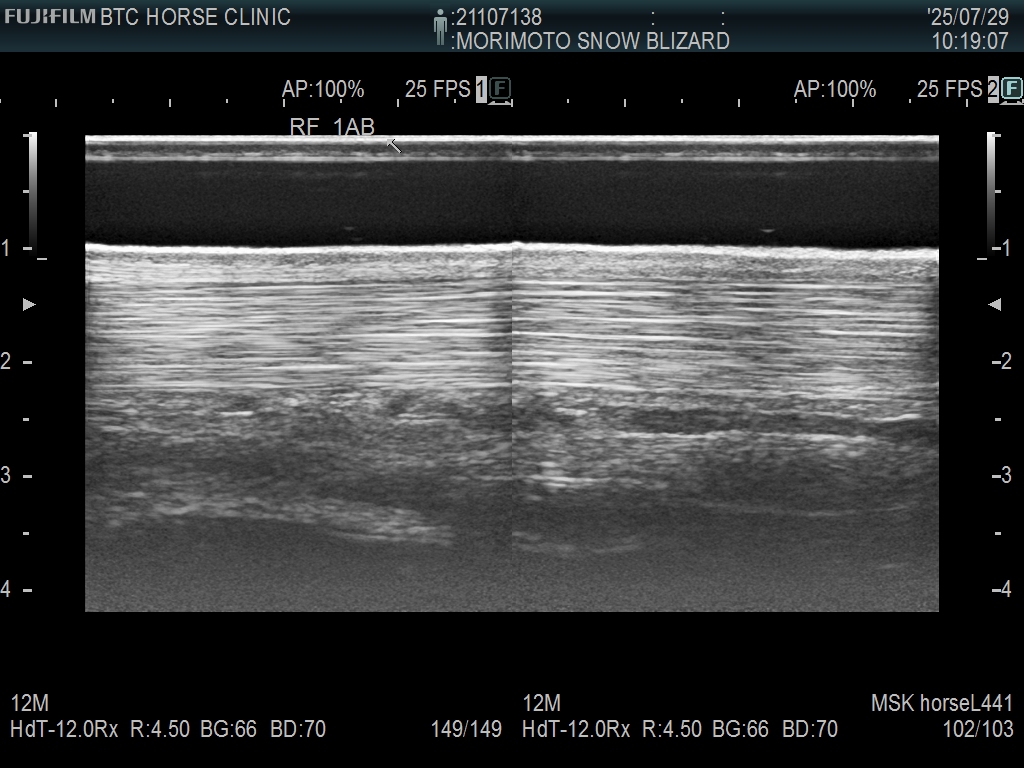
Task: Click depth label '2' on the left scale
Action: click(x=6, y=361)
